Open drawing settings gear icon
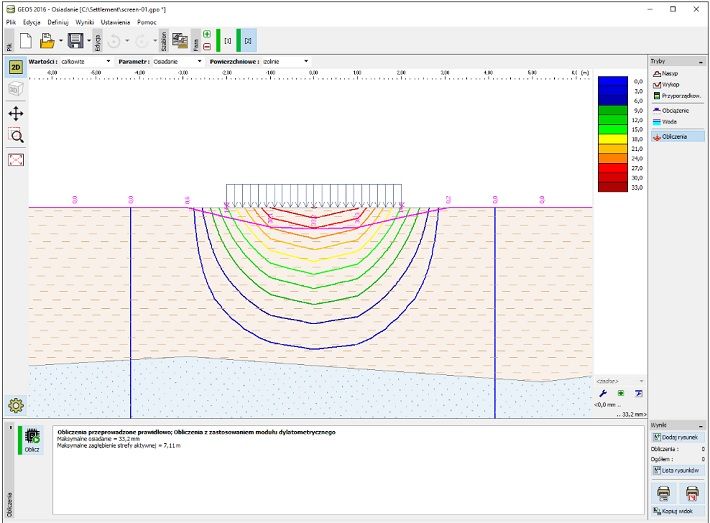Viewport: 710px width, 523px height. [x=16, y=405]
